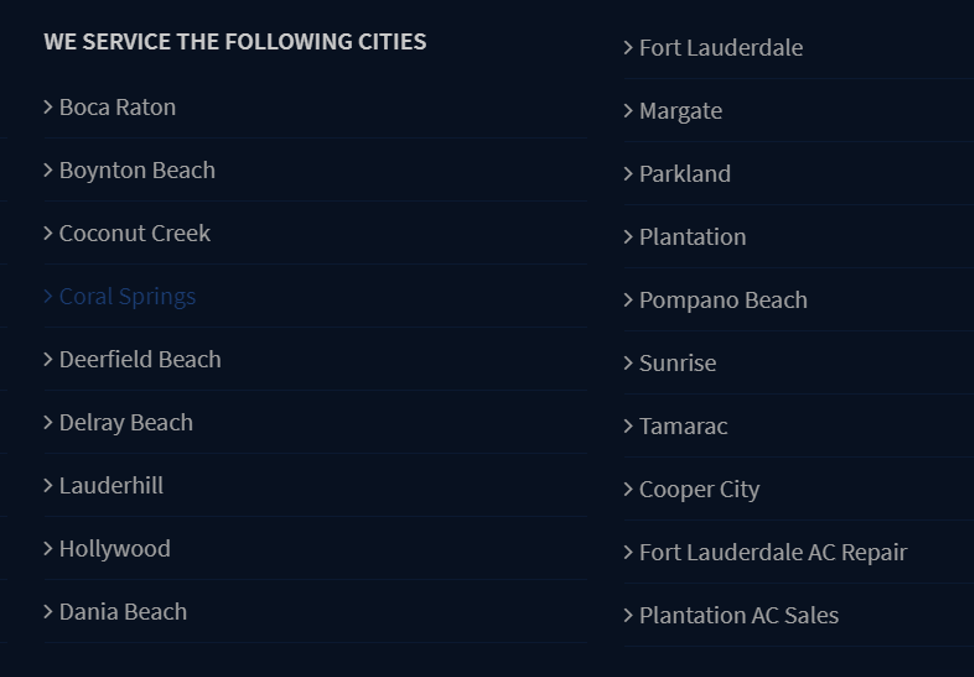Open the Parkland city page
Image resolution: width=974 pixels, height=677 pixels.
click(685, 174)
